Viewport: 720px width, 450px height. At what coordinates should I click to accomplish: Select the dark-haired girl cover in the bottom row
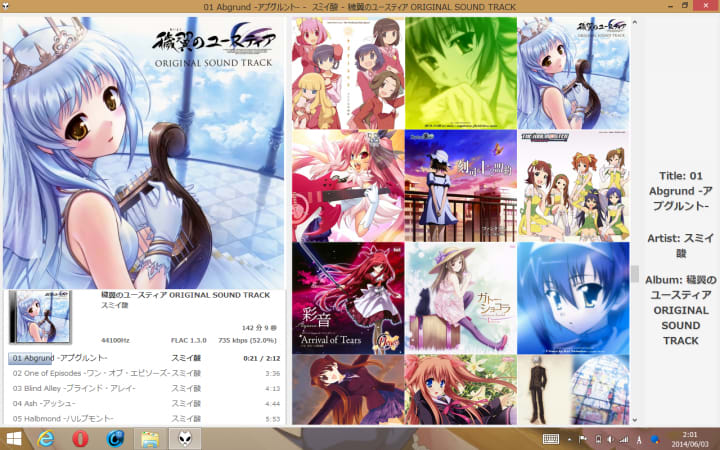click(x=348, y=389)
